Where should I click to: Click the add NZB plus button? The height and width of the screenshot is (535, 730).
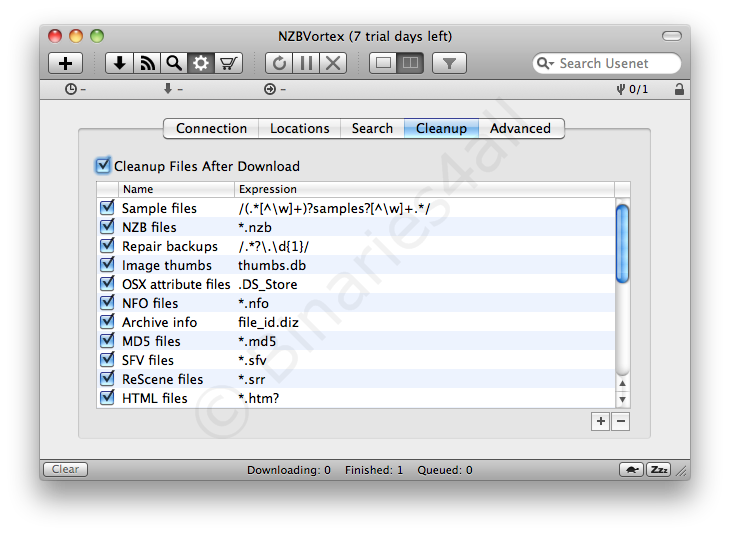(x=66, y=63)
